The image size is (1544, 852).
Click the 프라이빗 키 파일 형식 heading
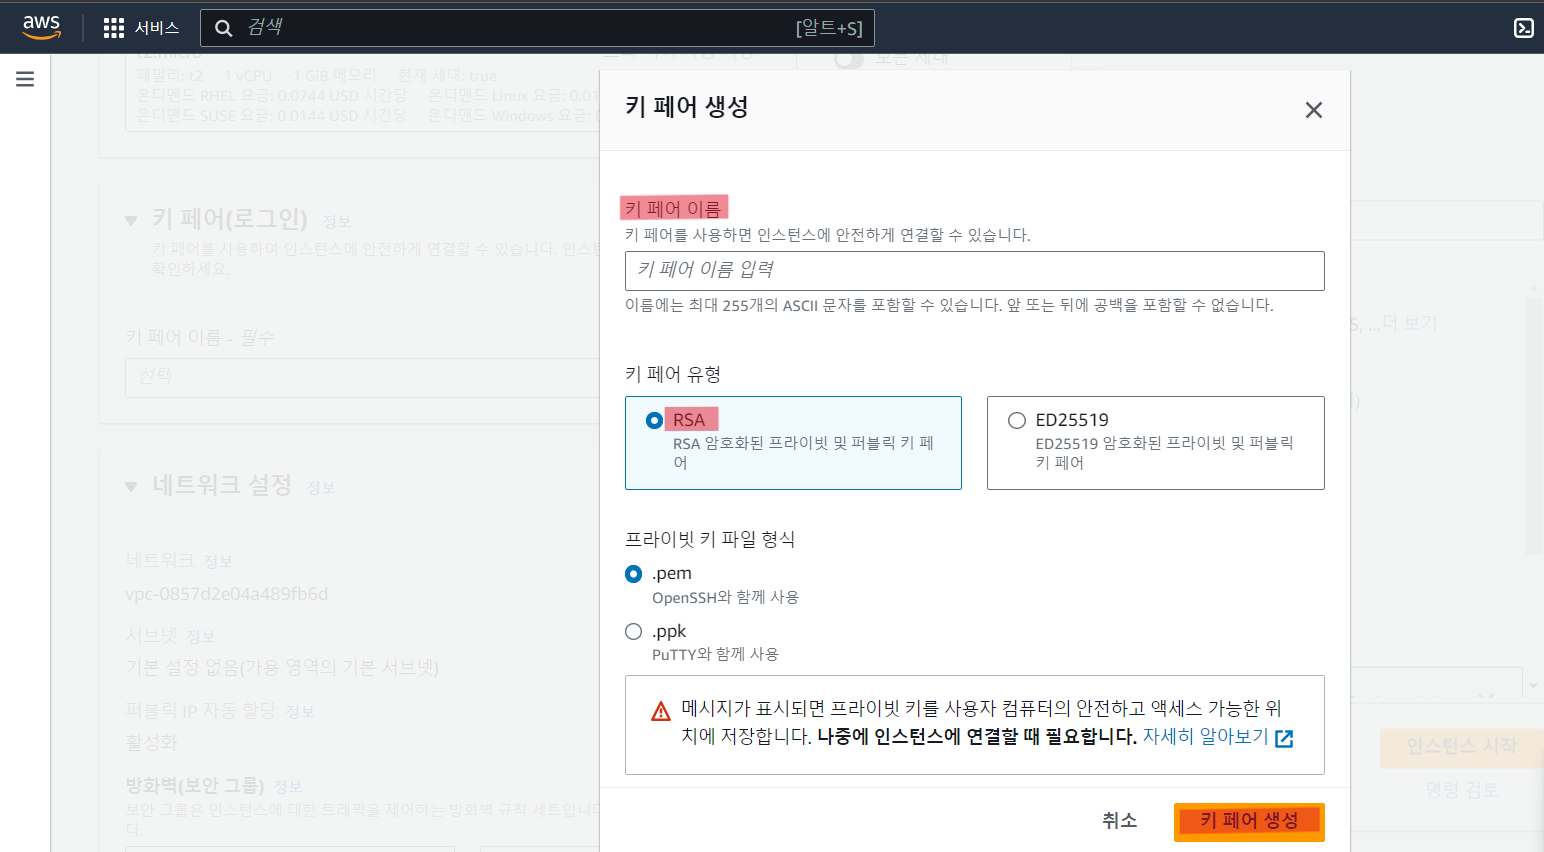[x=710, y=539]
